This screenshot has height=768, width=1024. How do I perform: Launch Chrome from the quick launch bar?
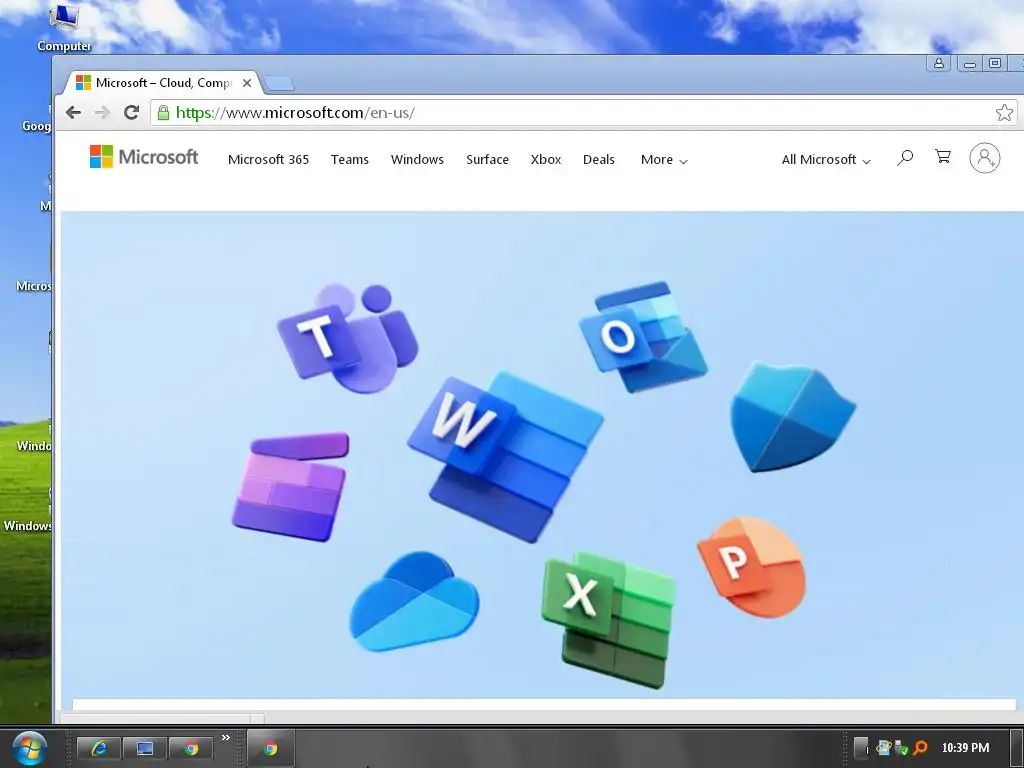pos(191,748)
